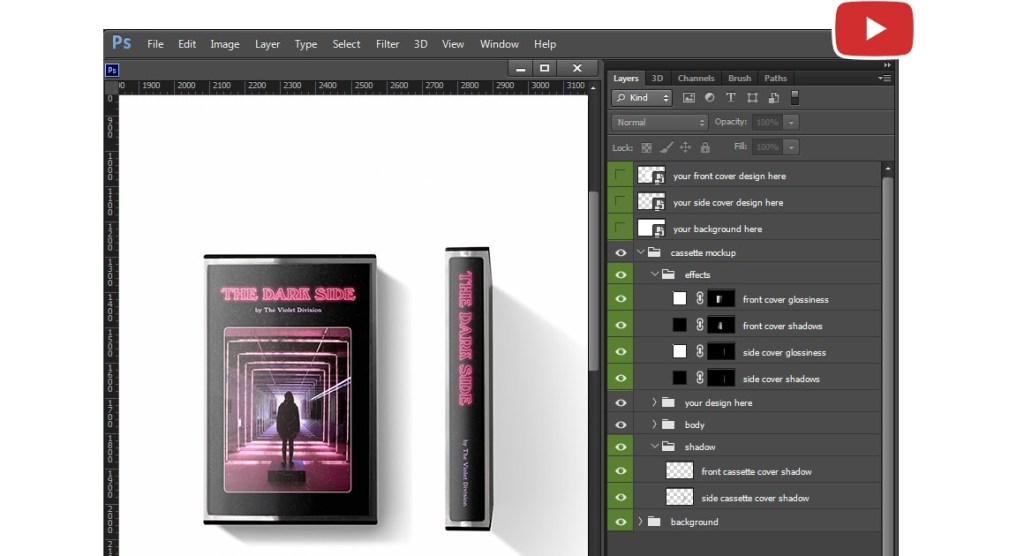This screenshot has width=1024, height=556.
Task: Click front cover shadows mask link icon
Action: (x=699, y=325)
